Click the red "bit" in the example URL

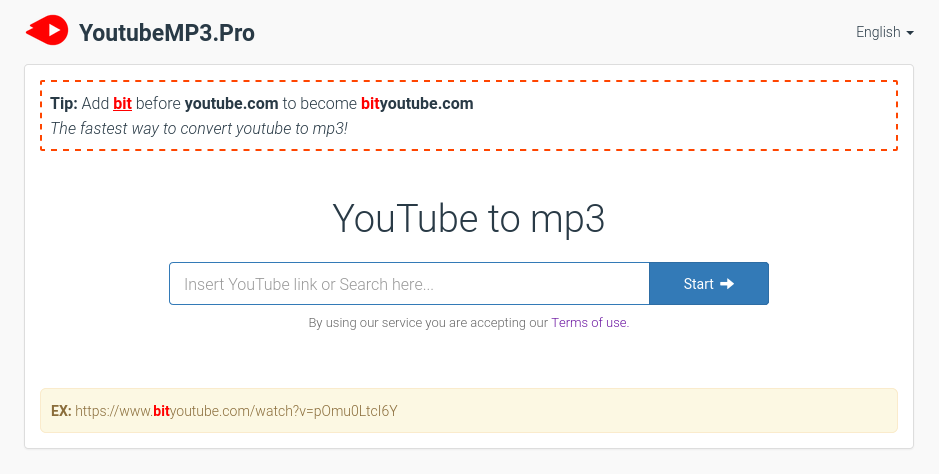pyautogui.click(x=161, y=411)
